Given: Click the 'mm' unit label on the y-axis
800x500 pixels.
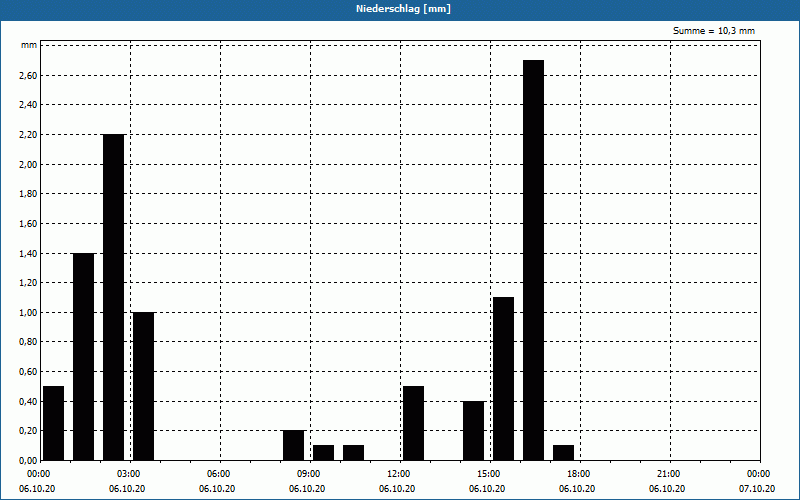Looking at the screenshot, I should (x=29, y=45).
